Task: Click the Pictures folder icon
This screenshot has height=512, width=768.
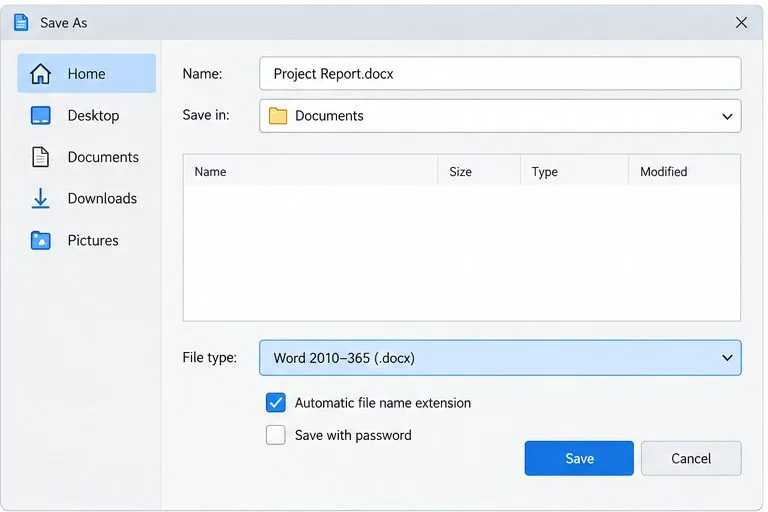Action: pos(40,241)
